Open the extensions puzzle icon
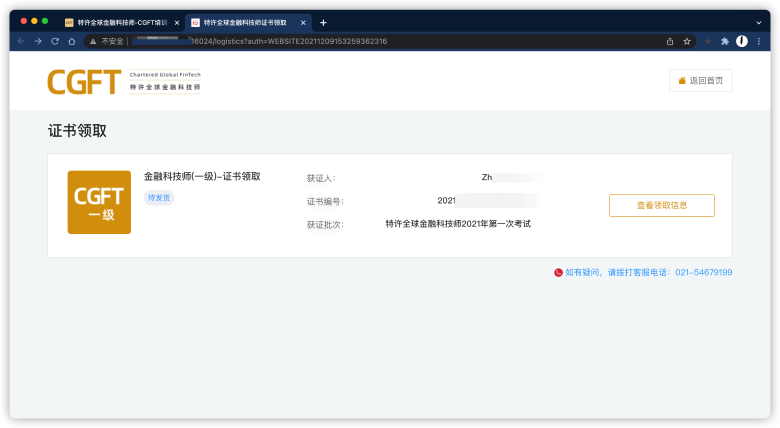 [725, 41]
